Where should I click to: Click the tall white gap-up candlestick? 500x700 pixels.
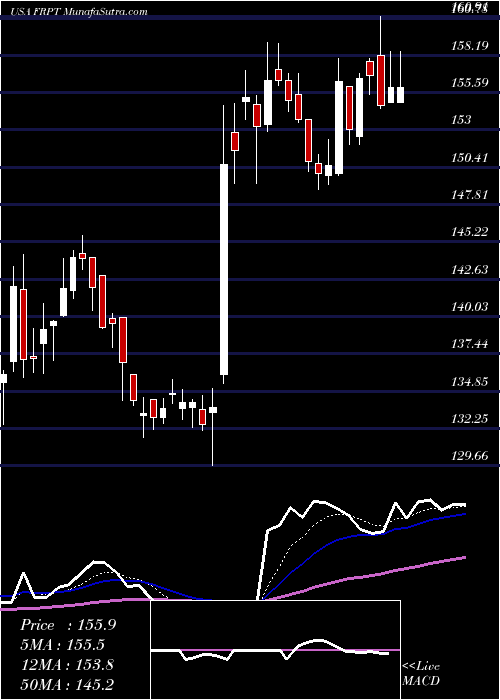click(x=224, y=269)
